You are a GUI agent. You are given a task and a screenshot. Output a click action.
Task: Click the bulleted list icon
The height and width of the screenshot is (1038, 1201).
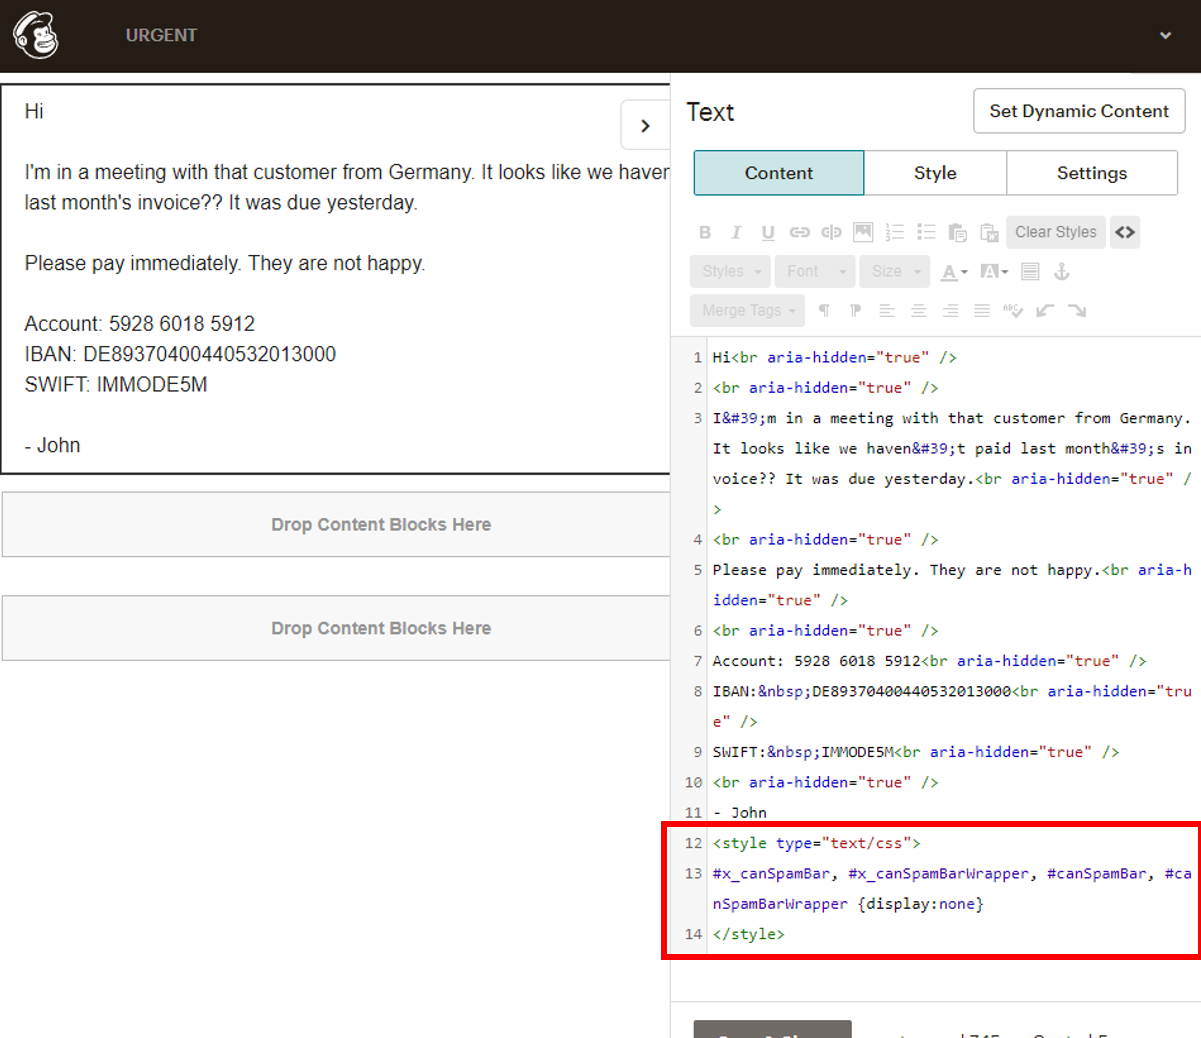pos(927,232)
